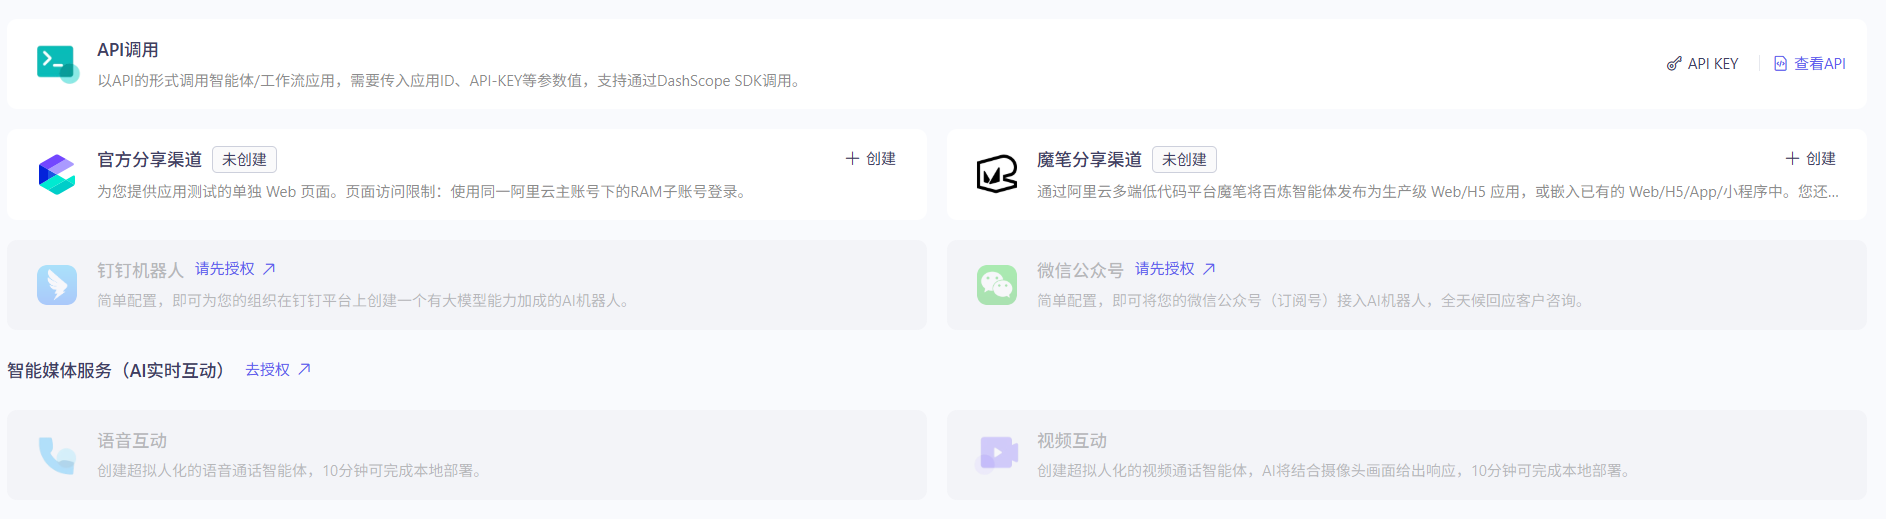Click the 魔笔分享渠道 description about 低代码平台
The height and width of the screenshot is (519, 1886).
point(1438,191)
